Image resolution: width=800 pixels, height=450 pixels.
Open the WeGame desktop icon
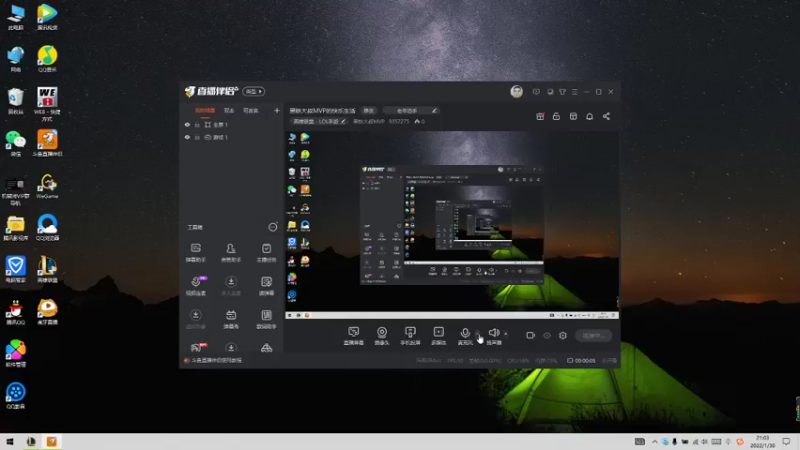pyautogui.click(x=47, y=186)
